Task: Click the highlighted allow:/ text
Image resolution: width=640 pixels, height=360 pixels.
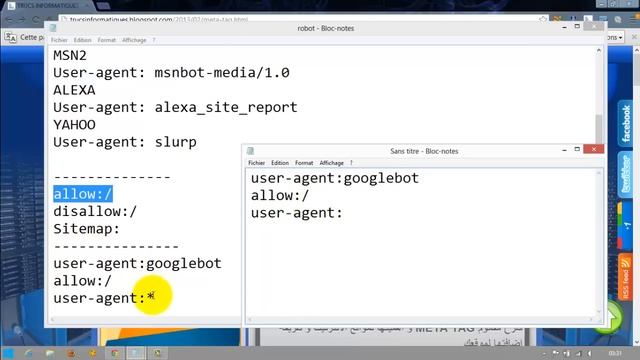Action: 83,194
